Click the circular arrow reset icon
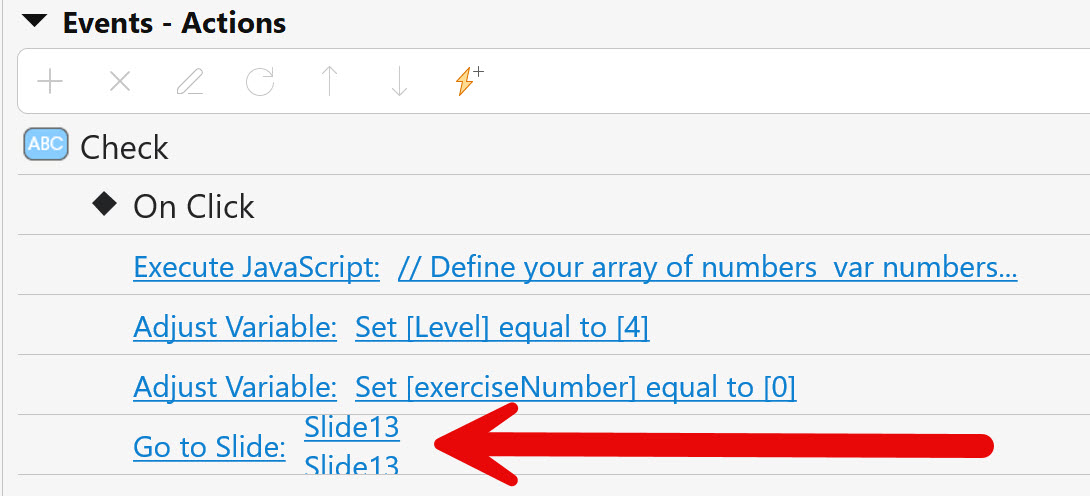 tap(260, 82)
